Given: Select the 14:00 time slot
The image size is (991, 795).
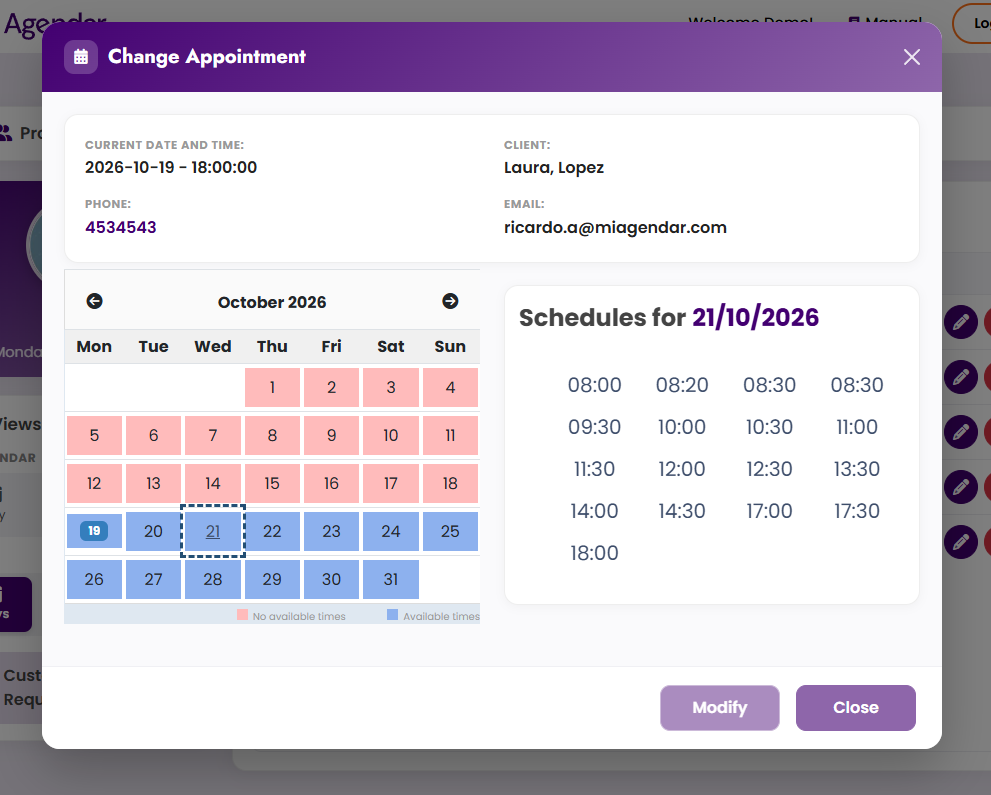Looking at the screenshot, I should pyautogui.click(x=594, y=511).
